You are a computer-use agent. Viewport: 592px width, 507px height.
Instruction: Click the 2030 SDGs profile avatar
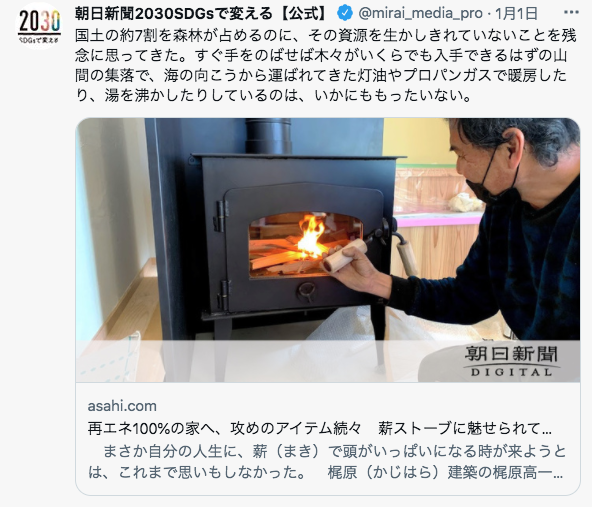click(x=39, y=26)
